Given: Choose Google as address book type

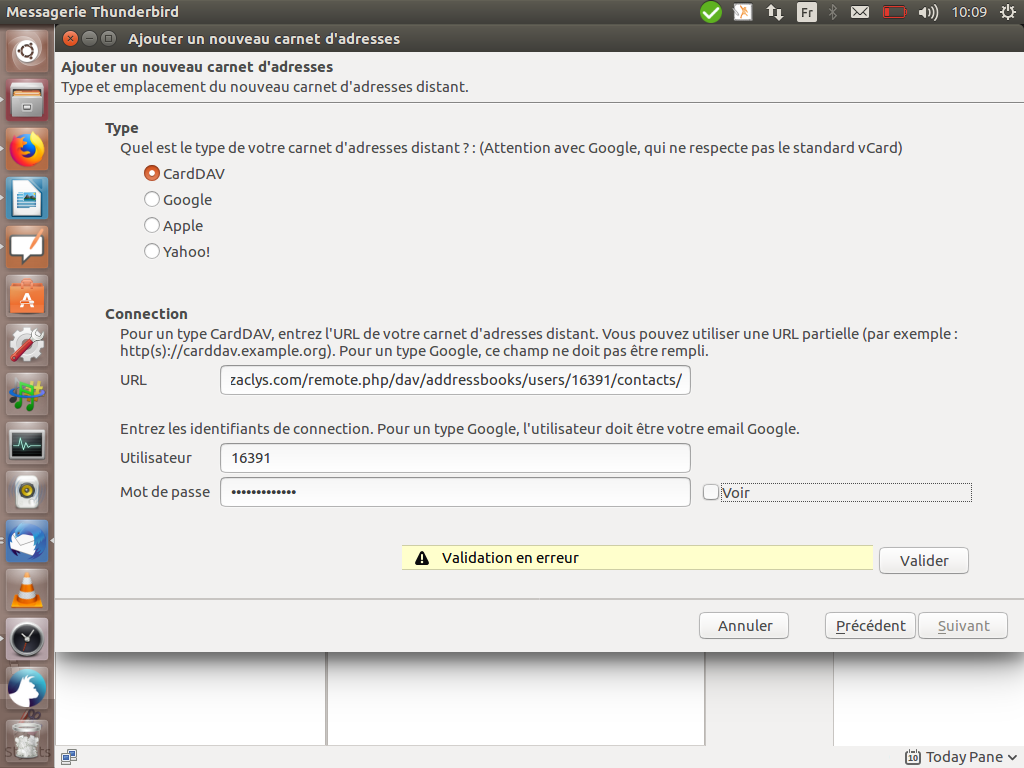Looking at the screenshot, I should coord(152,199).
